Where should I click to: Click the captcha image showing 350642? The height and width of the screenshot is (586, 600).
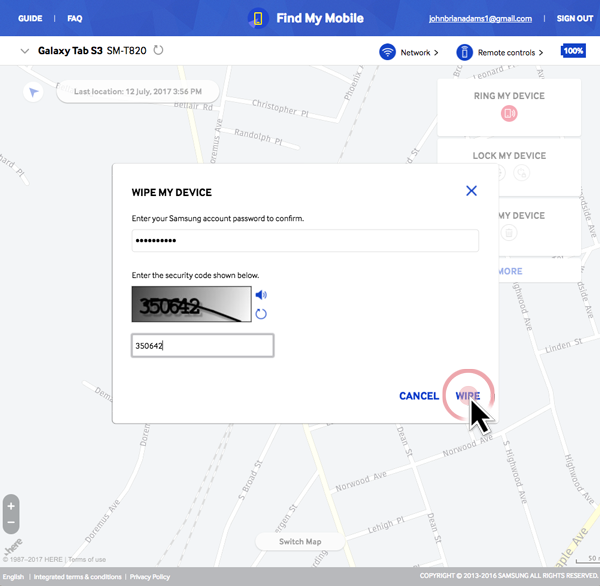191,304
